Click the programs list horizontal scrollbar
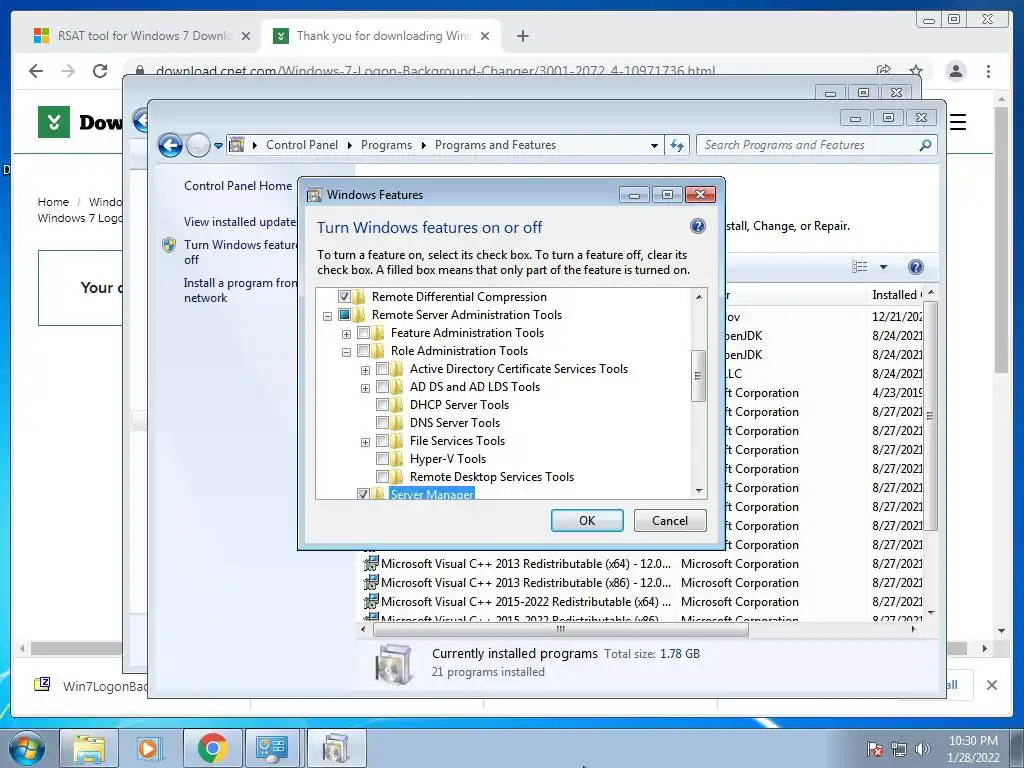 coord(561,630)
